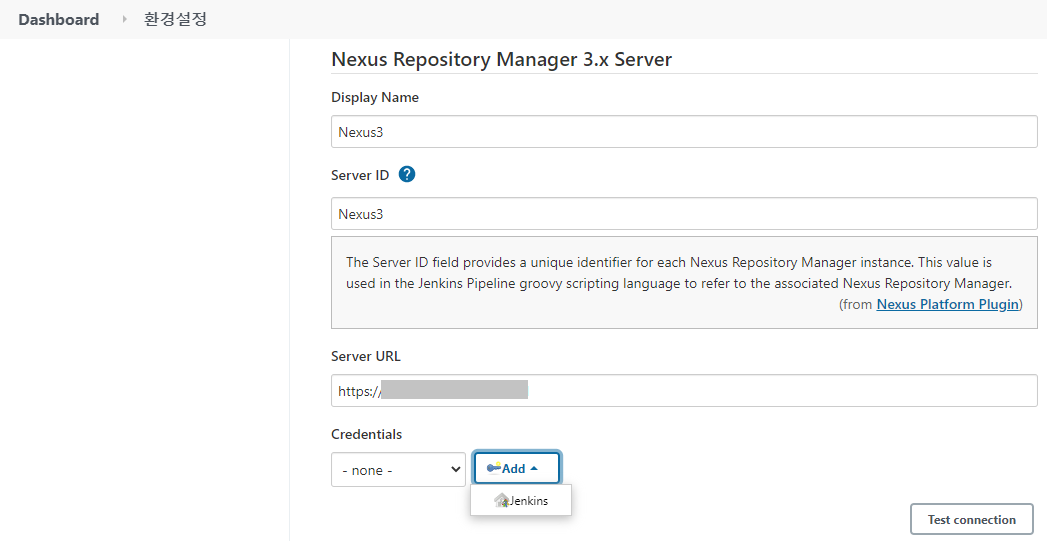Click the Nexus Repository Manager 3.x Server heading

coord(501,59)
